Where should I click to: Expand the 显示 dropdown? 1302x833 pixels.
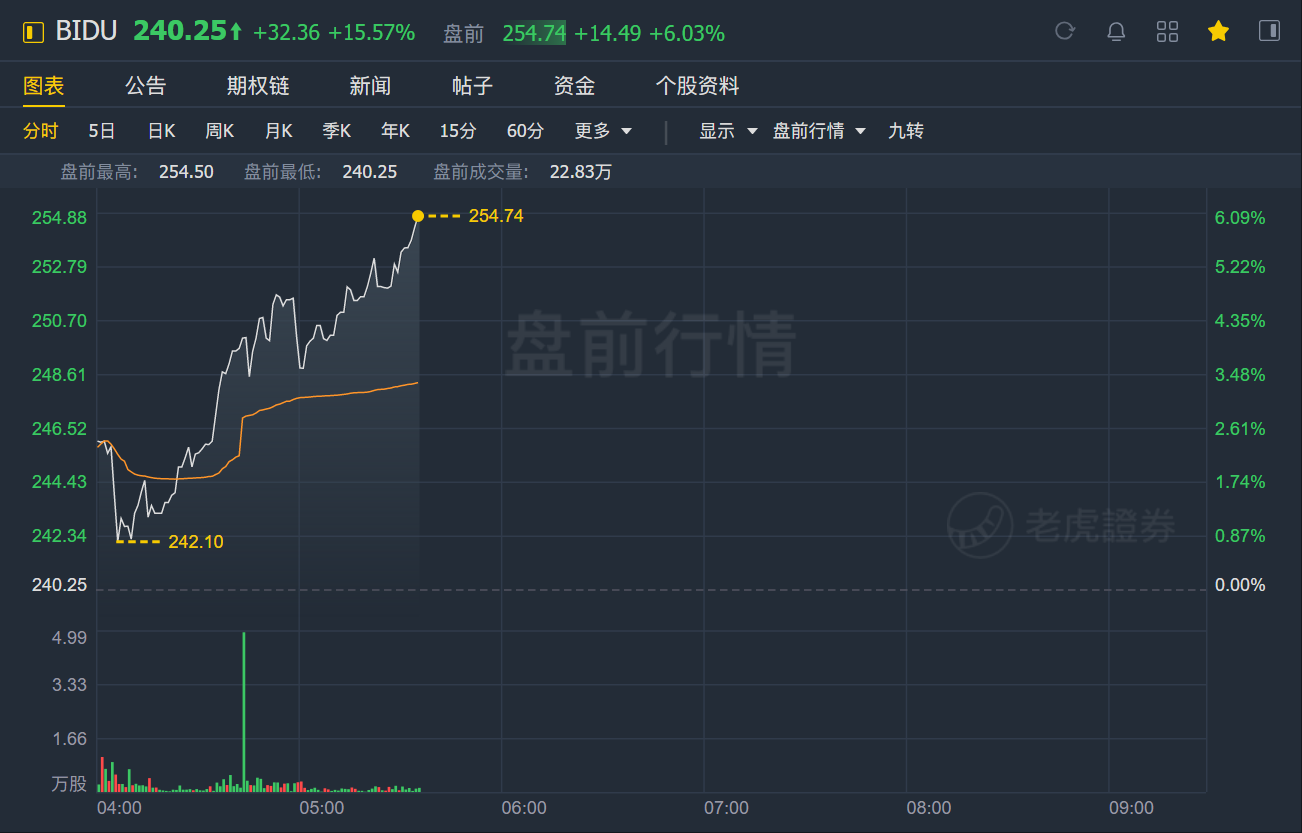coord(728,131)
